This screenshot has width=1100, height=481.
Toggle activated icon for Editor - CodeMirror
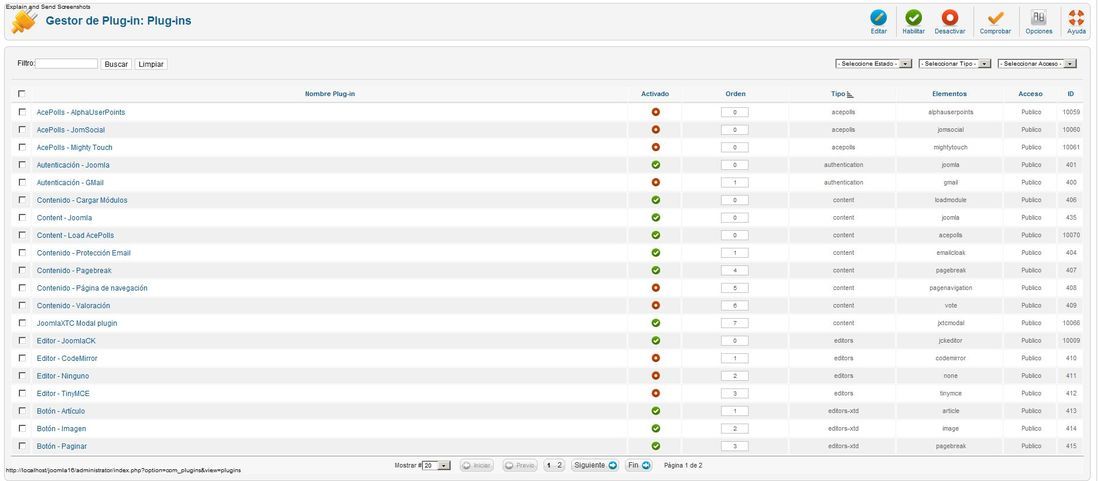click(655, 358)
